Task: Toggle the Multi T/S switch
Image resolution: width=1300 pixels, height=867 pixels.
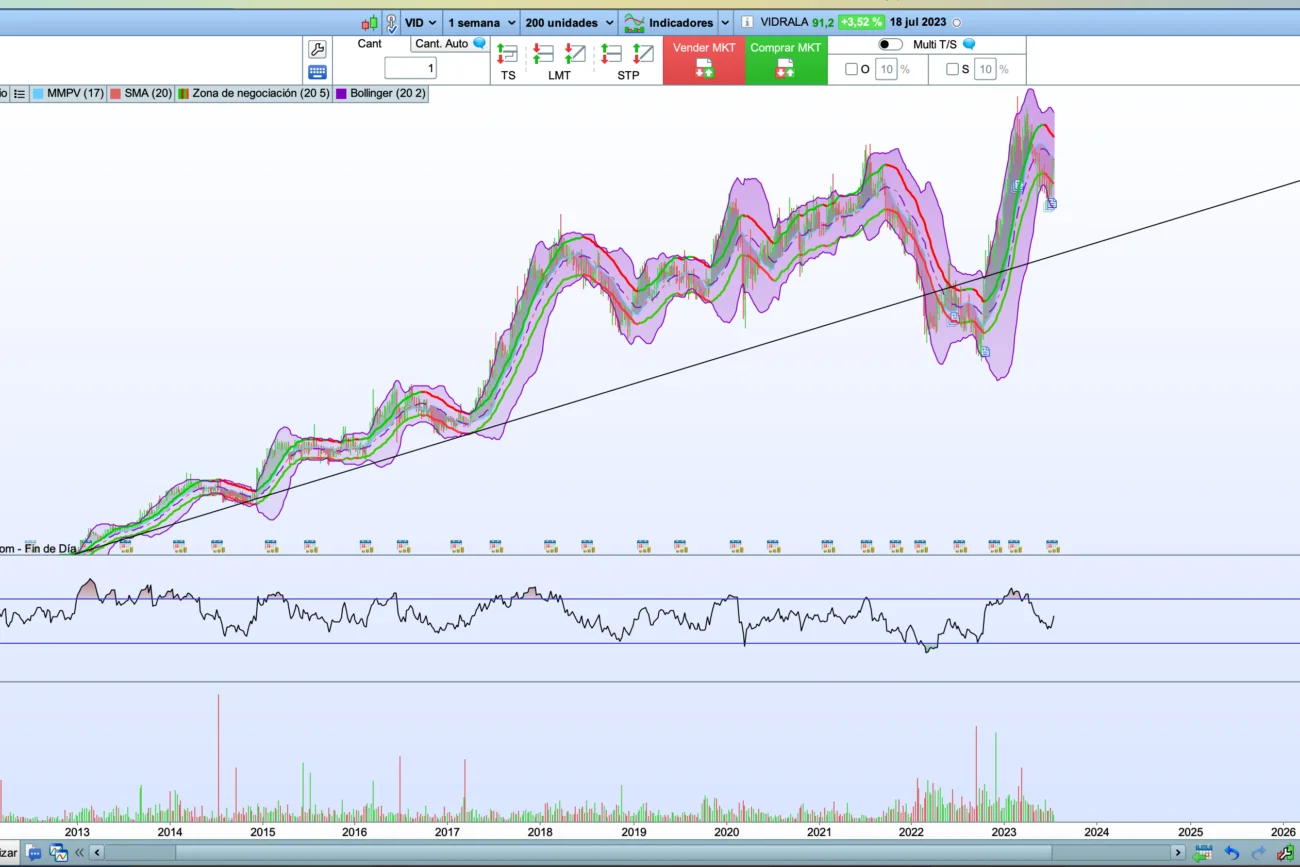Action: [889, 44]
